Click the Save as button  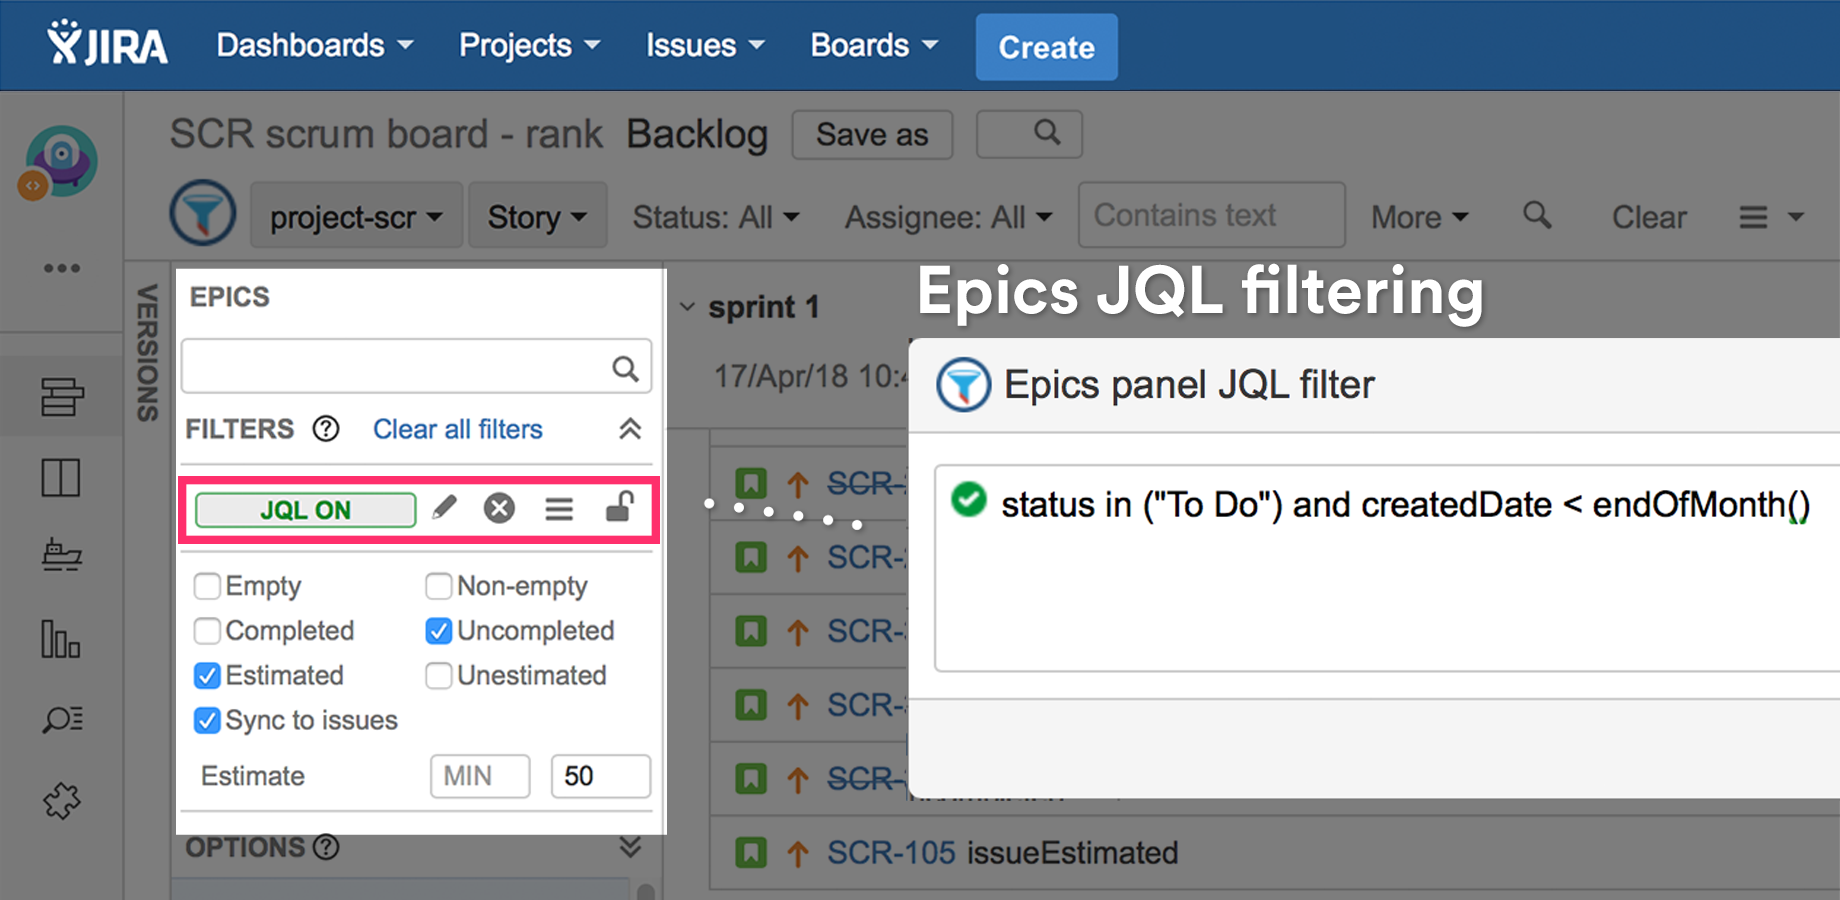click(872, 134)
